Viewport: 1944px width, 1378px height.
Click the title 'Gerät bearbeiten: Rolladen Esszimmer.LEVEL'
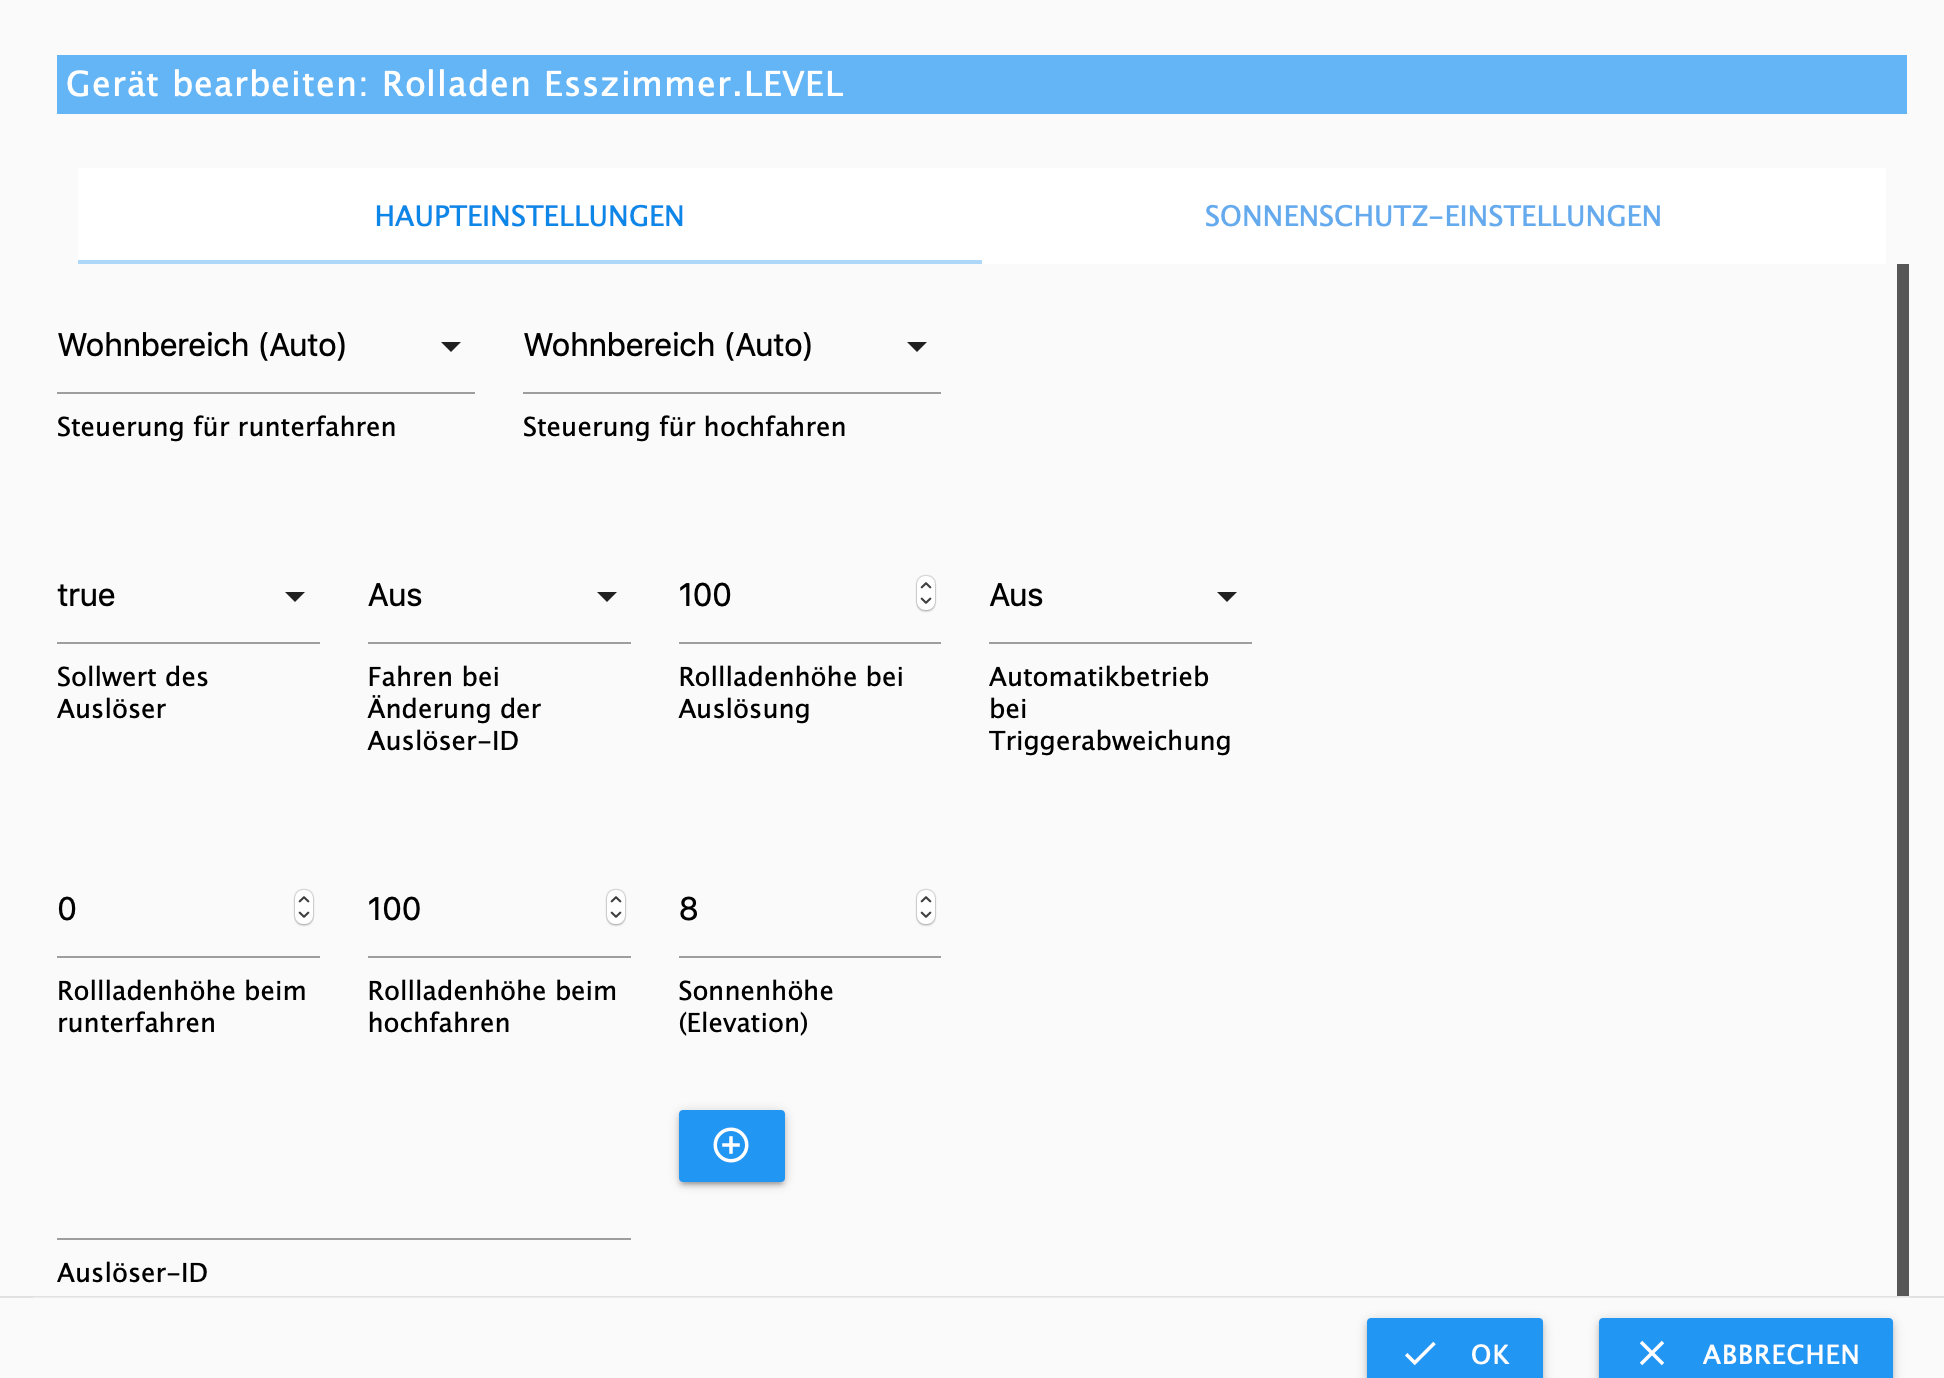pos(455,84)
